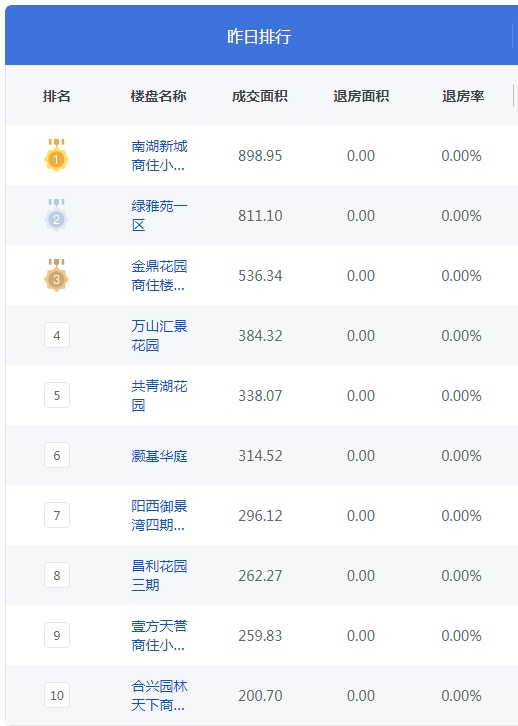Select the rank 9 badge
The height and width of the screenshot is (726, 518).
click(57, 635)
